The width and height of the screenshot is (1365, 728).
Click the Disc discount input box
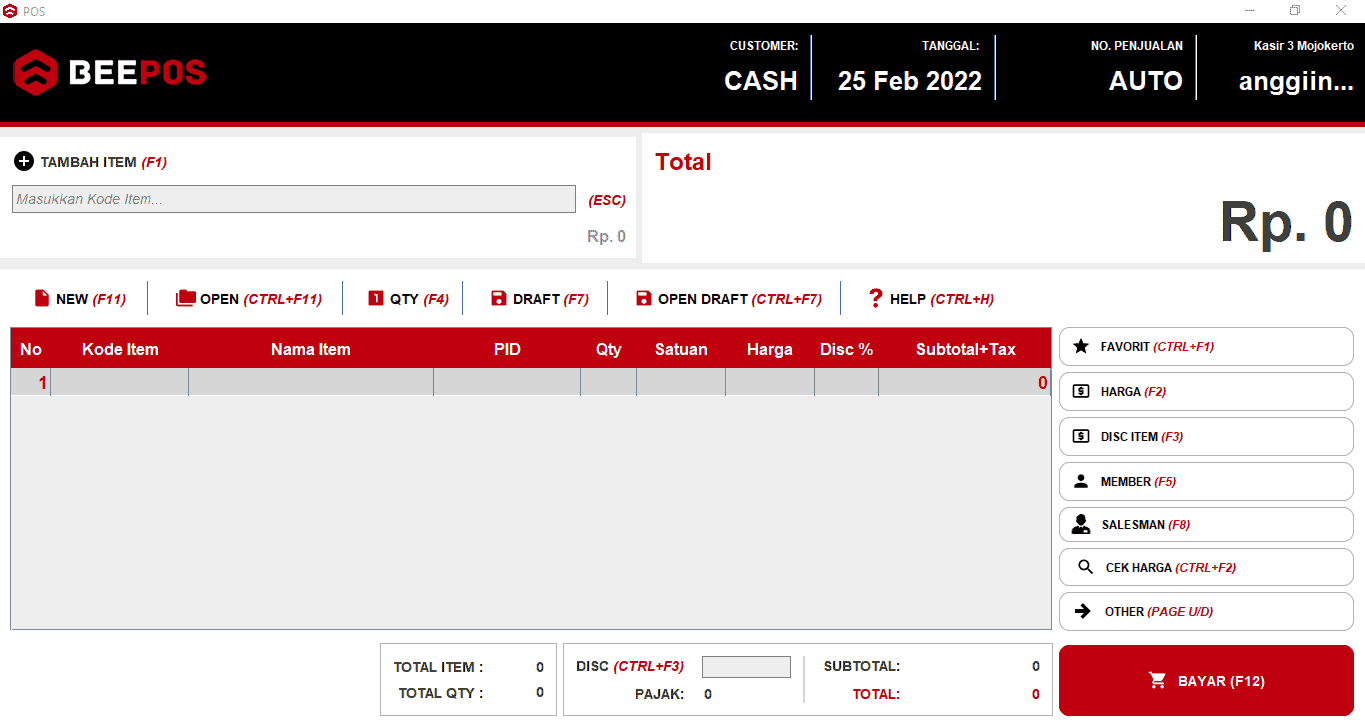click(746, 667)
